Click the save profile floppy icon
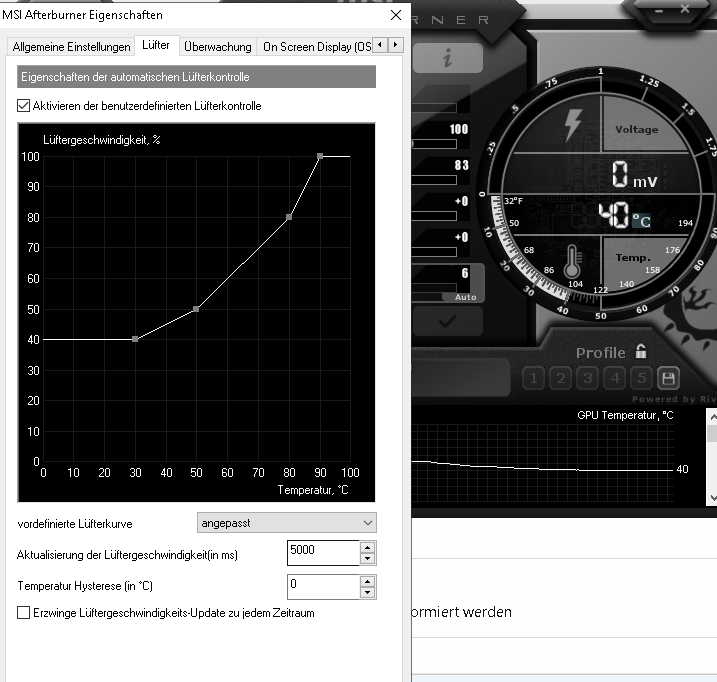The height and width of the screenshot is (682, 717). 669,378
